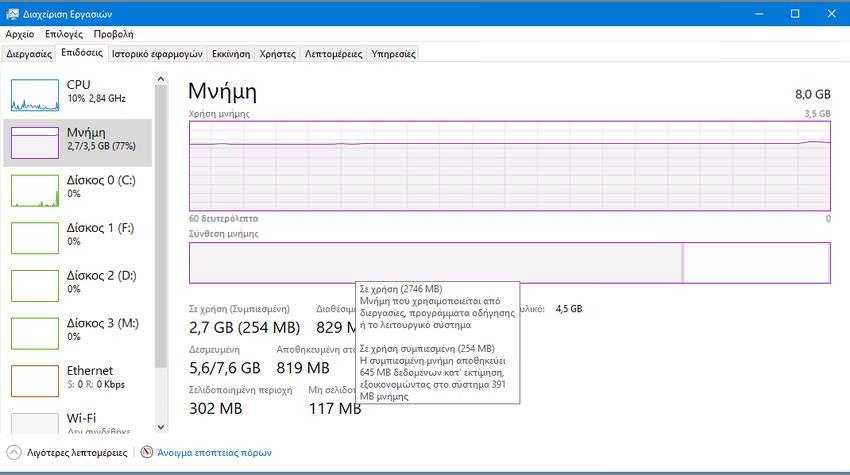Select the Ethernet graph thumbnail
The height and width of the screenshot is (475, 850).
coord(35,381)
